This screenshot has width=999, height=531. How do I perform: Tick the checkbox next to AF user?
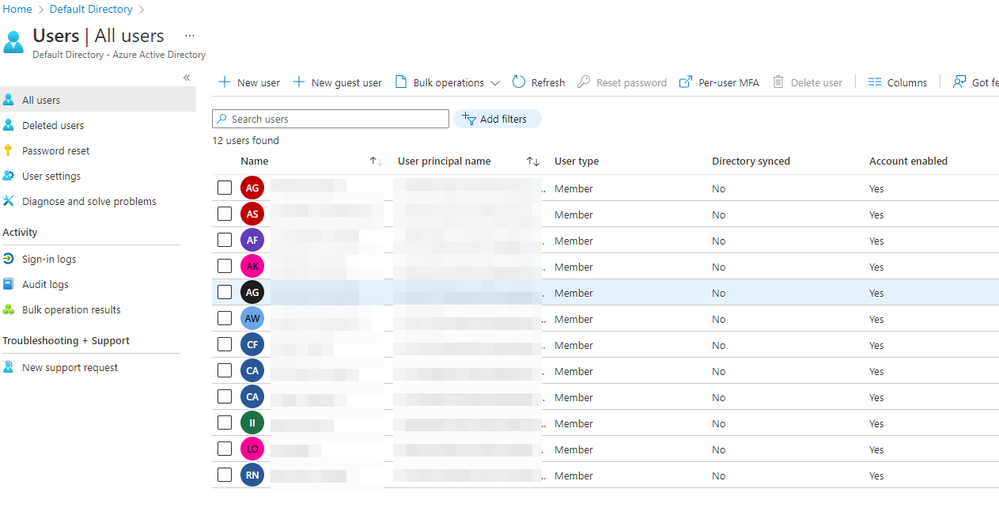point(224,240)
